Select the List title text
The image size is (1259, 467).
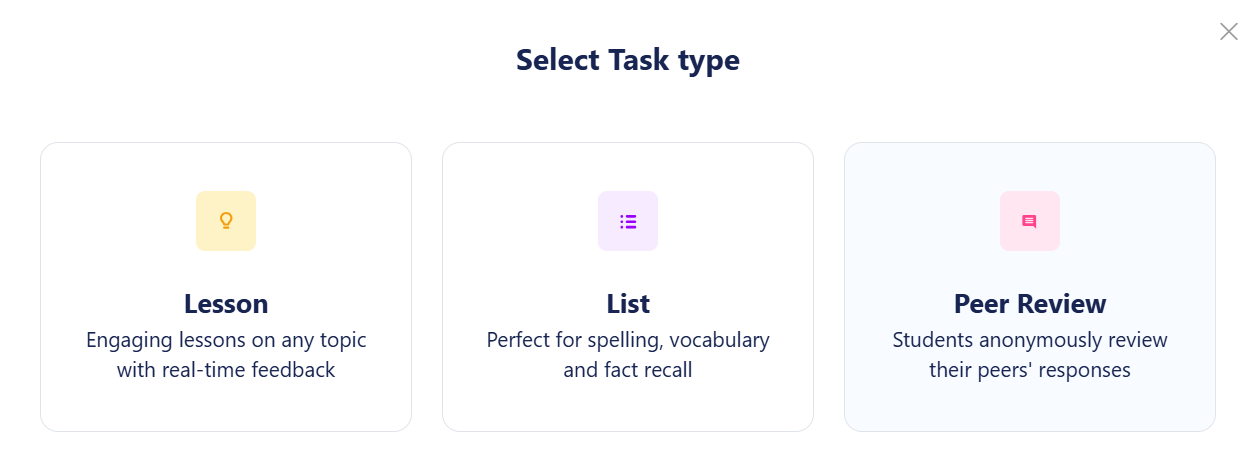628,303
